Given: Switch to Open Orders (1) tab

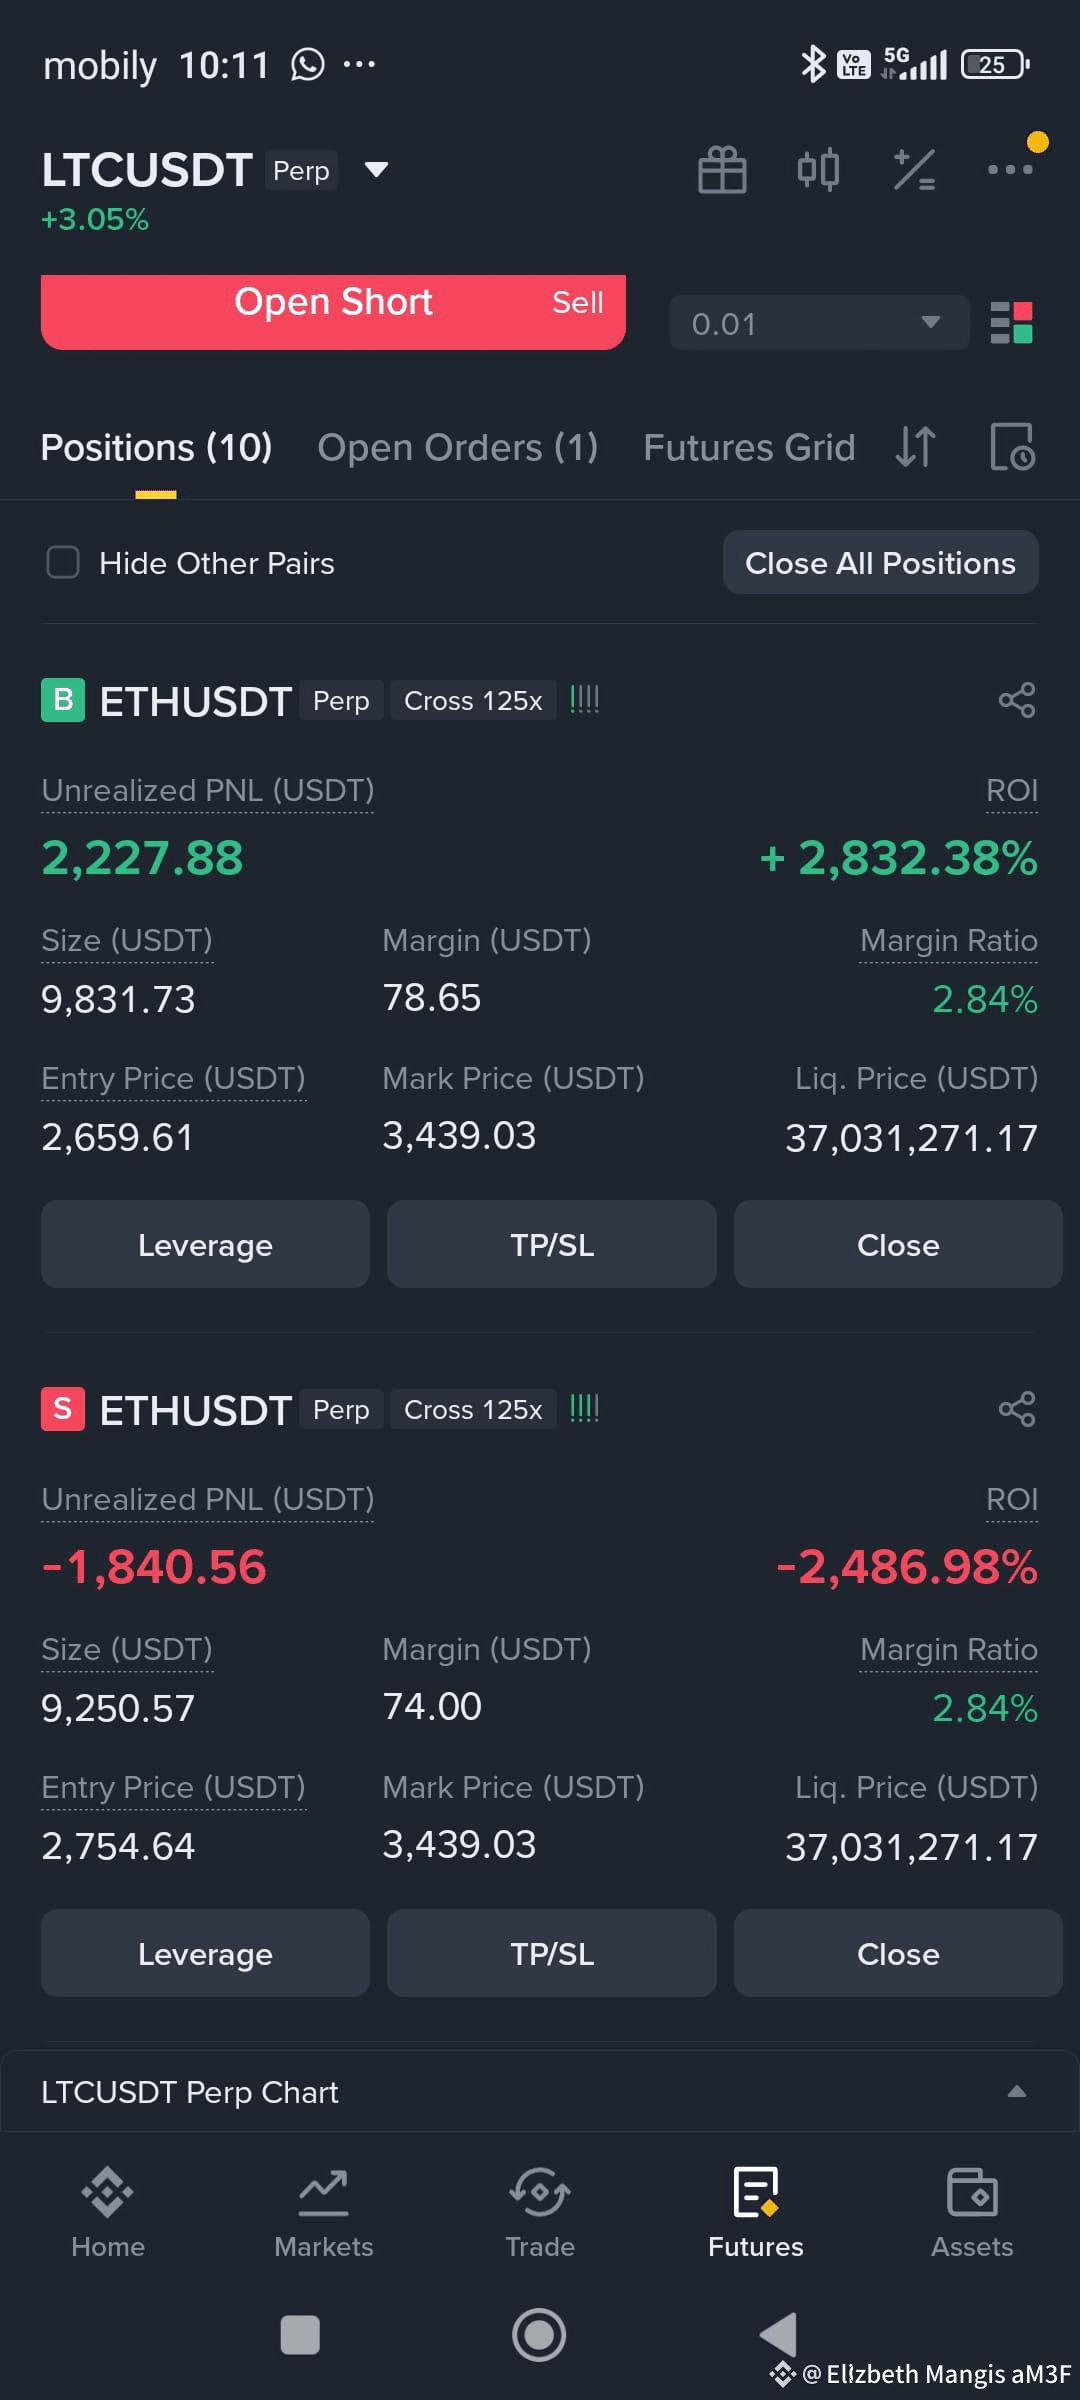Looking at the screenshot, I should pyautogui.click(x=458, y=447).
